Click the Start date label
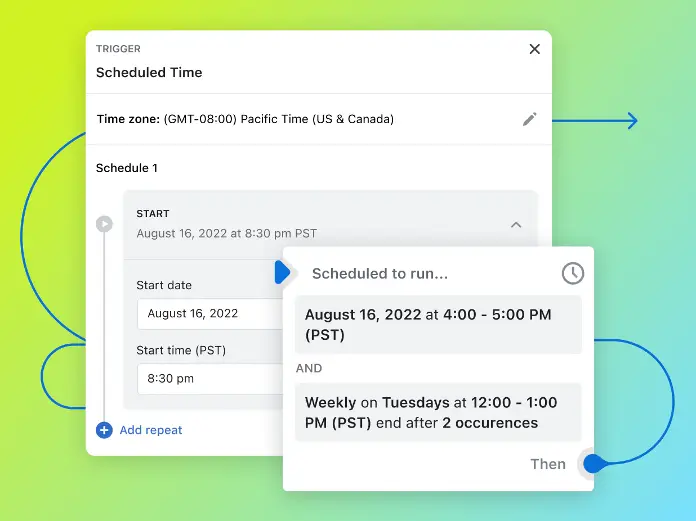Viewport: 696px width, 521px height. click(164, 285)
